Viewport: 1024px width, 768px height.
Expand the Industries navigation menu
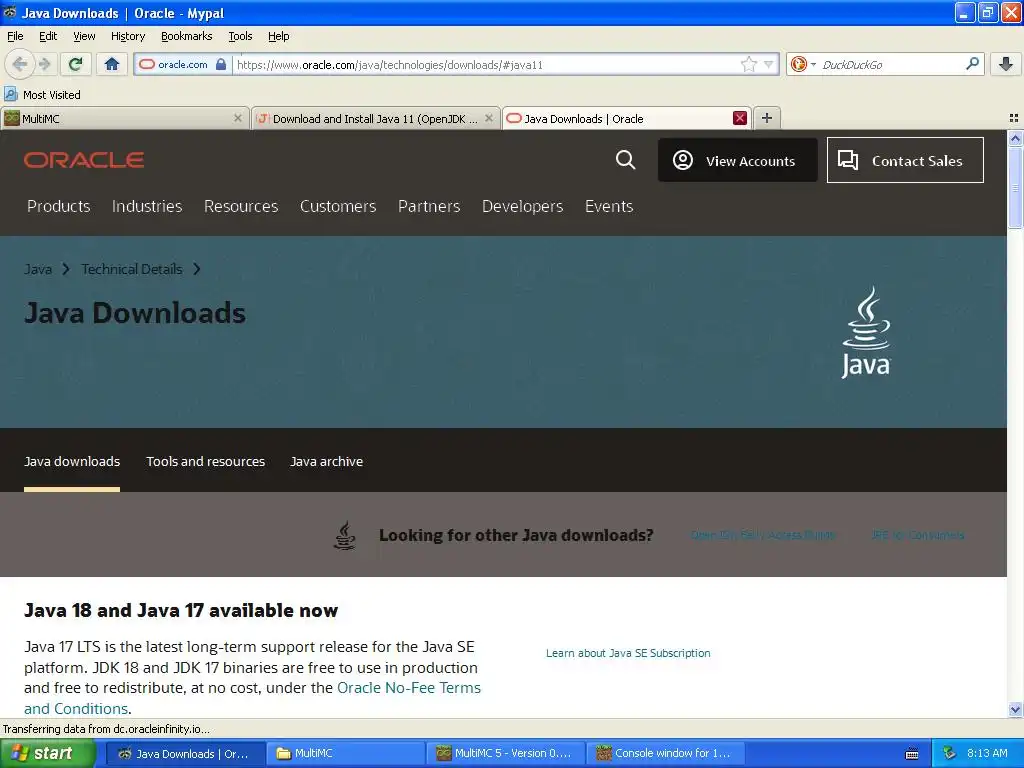pyautogui.click(x=147, y=206)
